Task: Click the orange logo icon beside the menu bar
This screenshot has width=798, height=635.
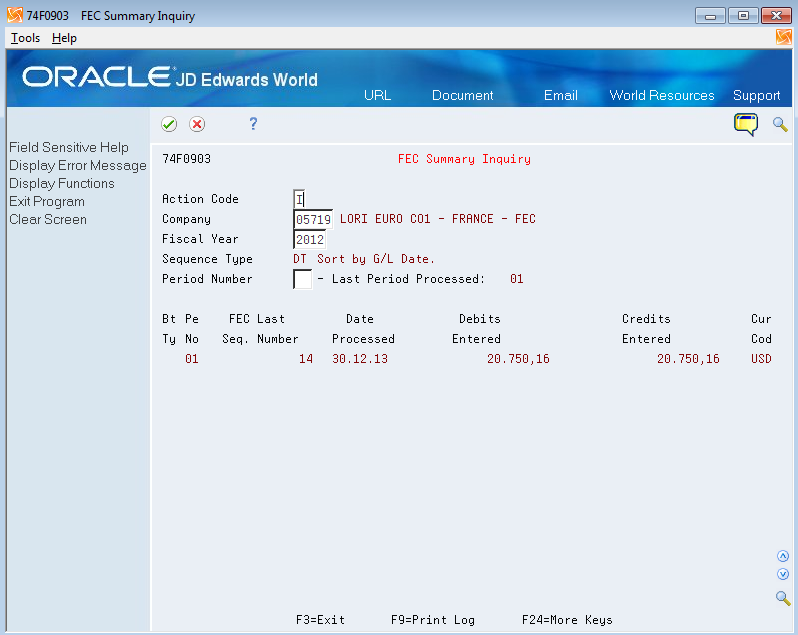Action: click(783, 37)
